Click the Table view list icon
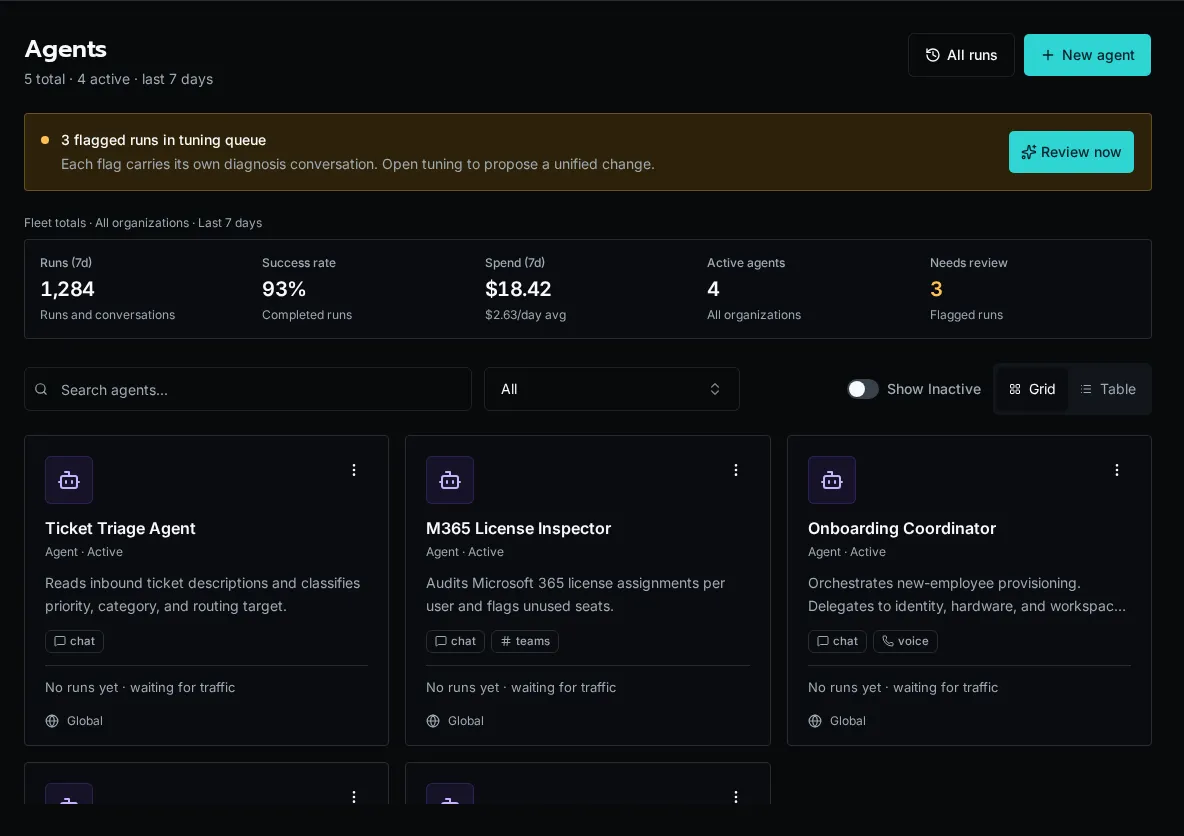The width and height of the screenshot is (1184, 836). (x=1086, y=389)
